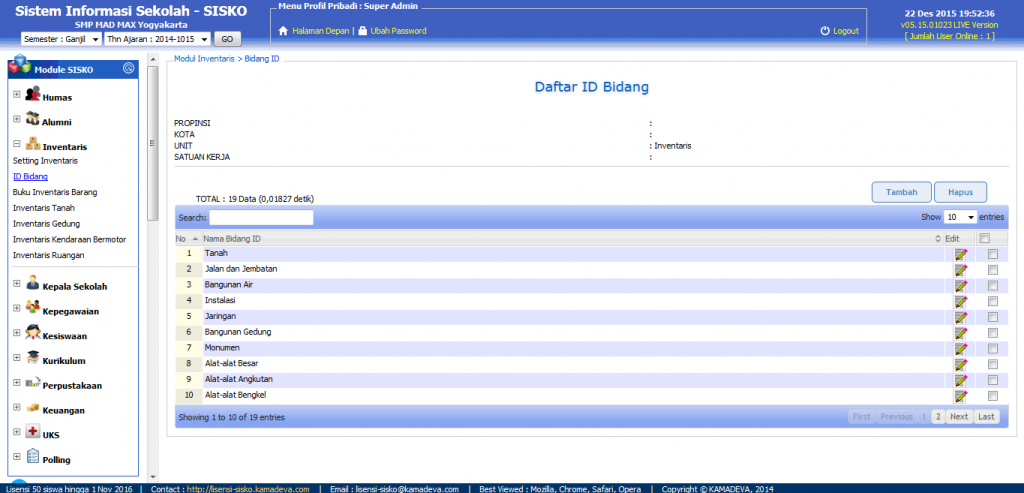
Task: Open the lisensi-sisko.kamadeva.com link
Action: 248,488
